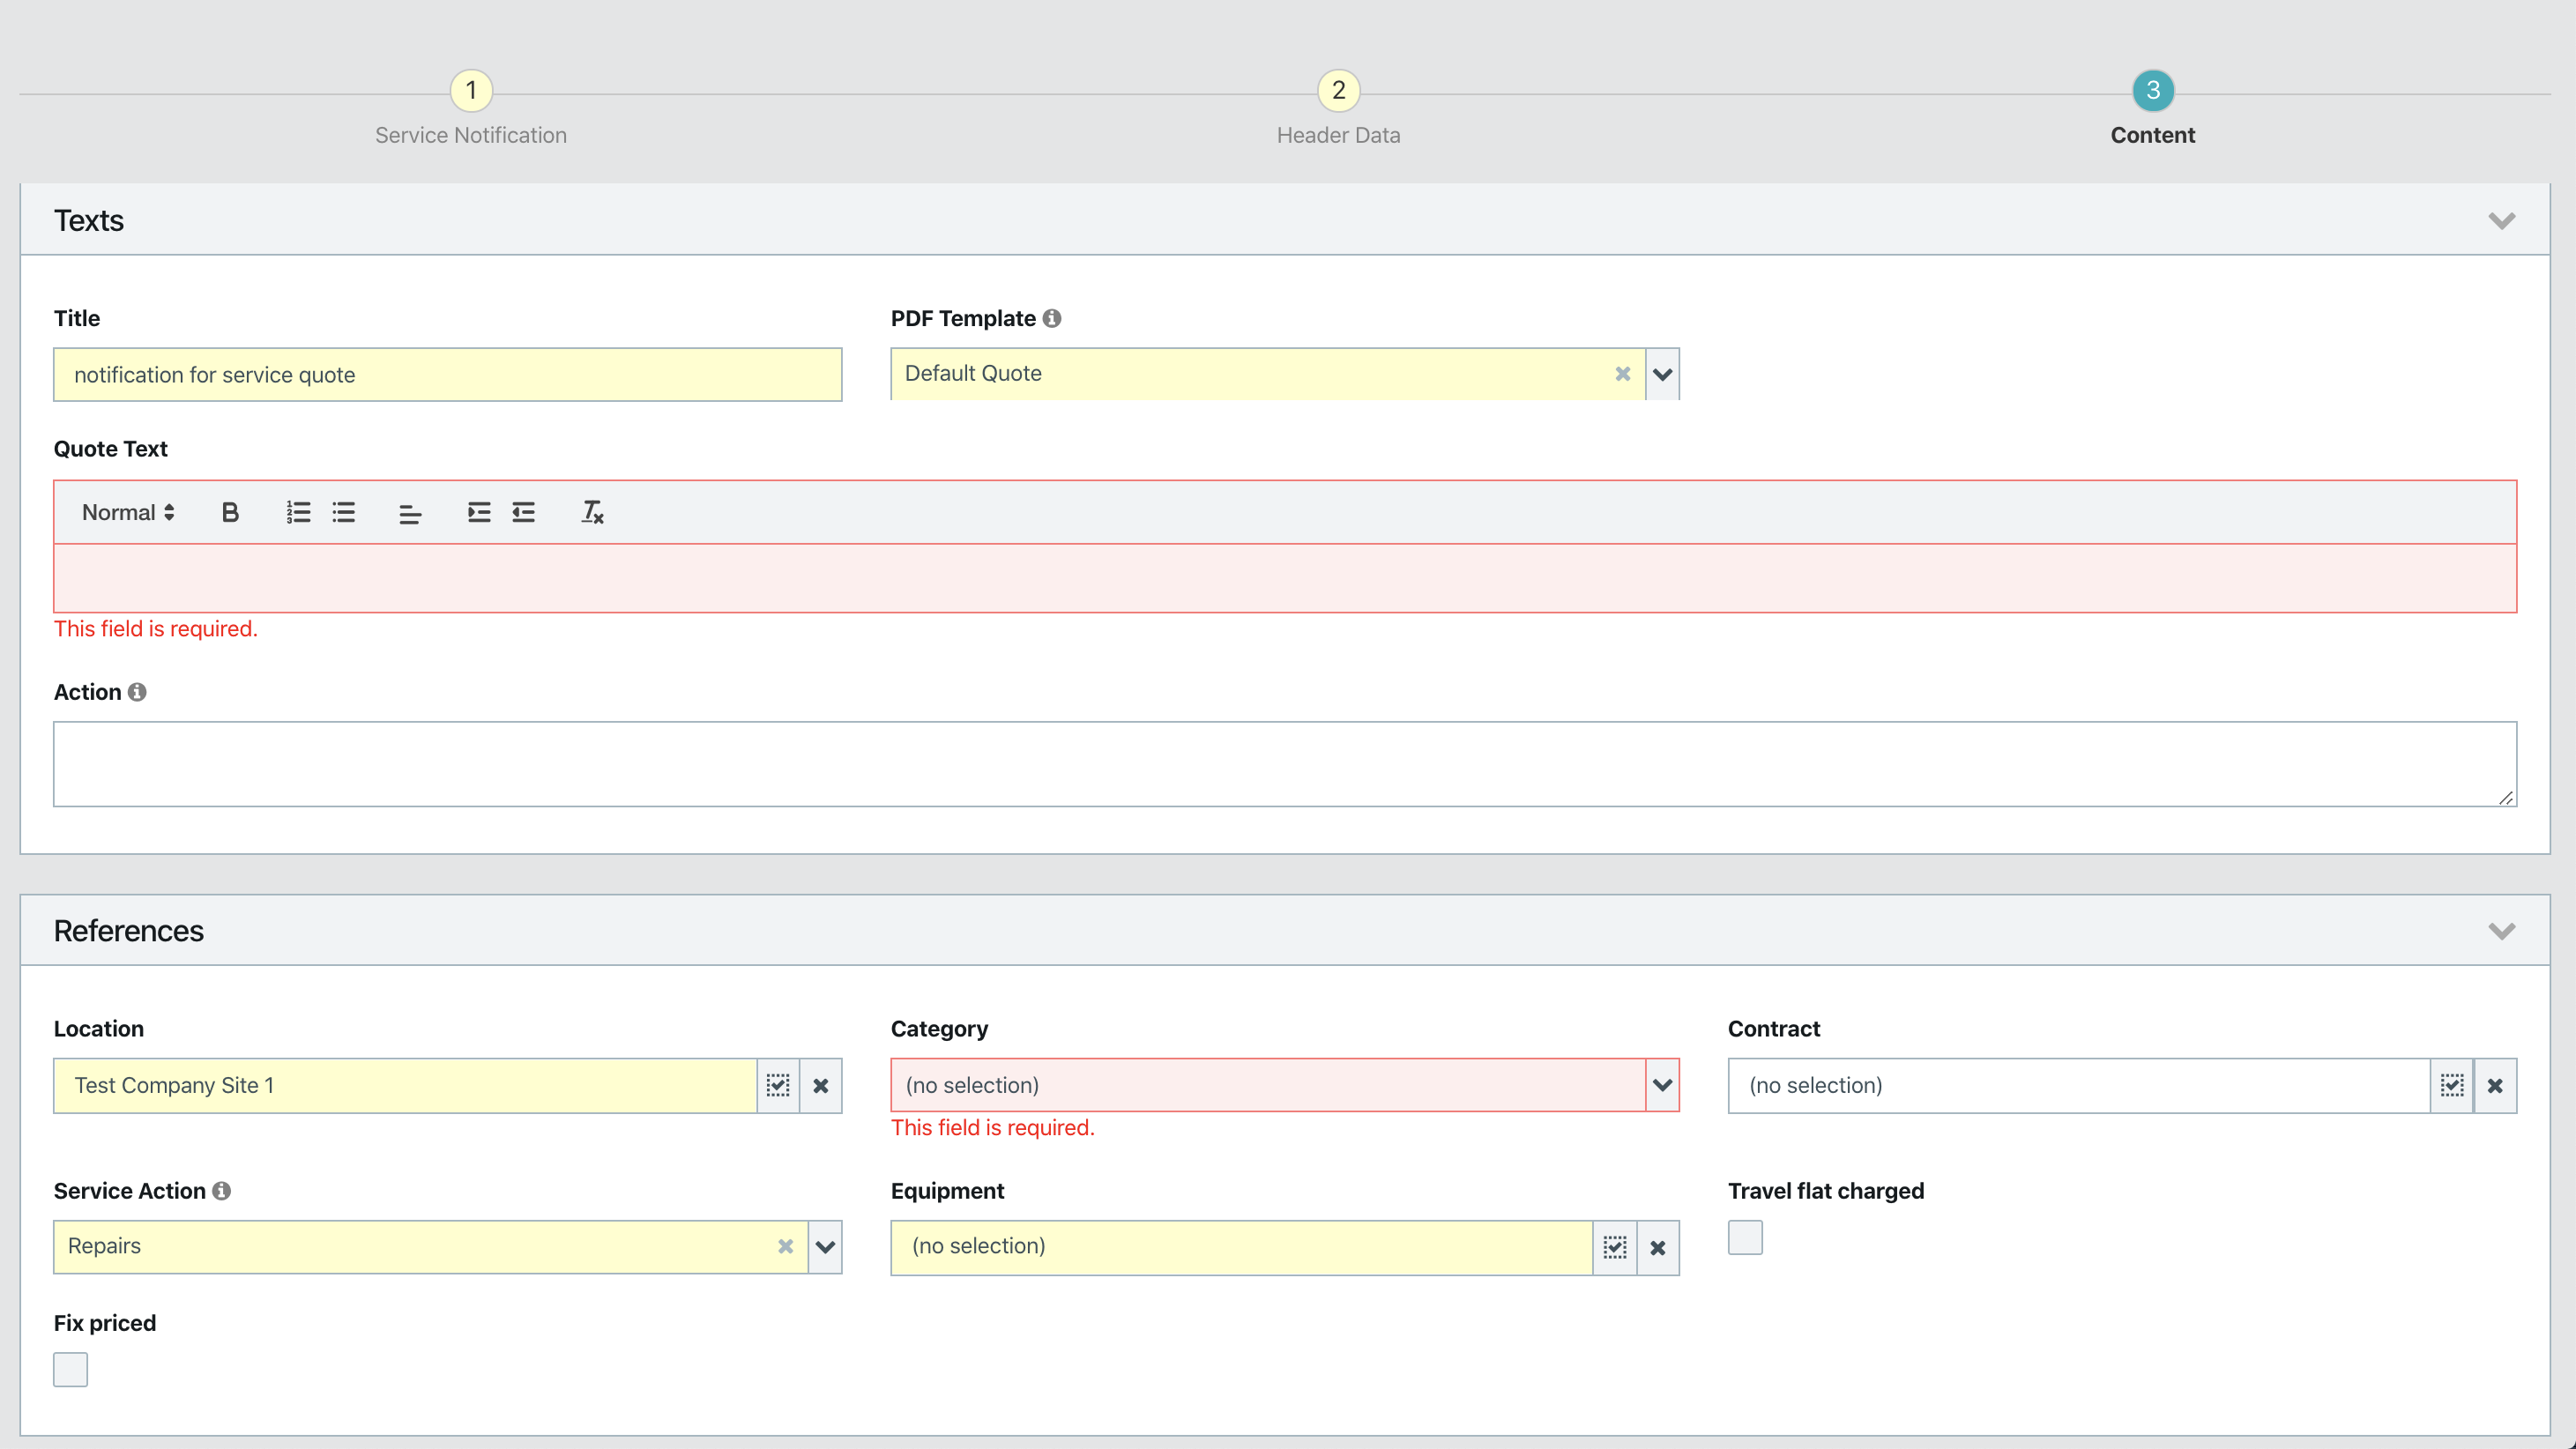Click the Title input field

pyautogui.click(x=448, y=375)
